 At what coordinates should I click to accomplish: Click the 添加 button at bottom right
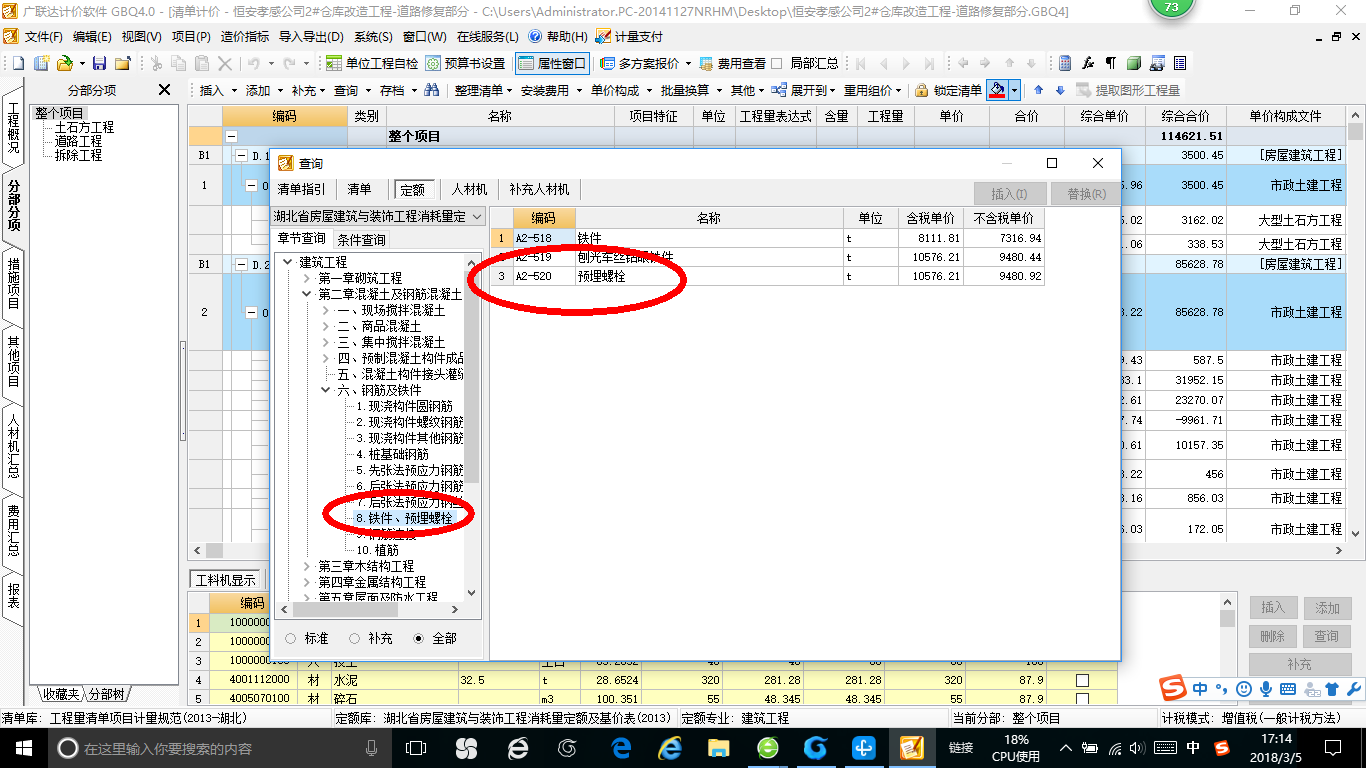(1327, 607)
